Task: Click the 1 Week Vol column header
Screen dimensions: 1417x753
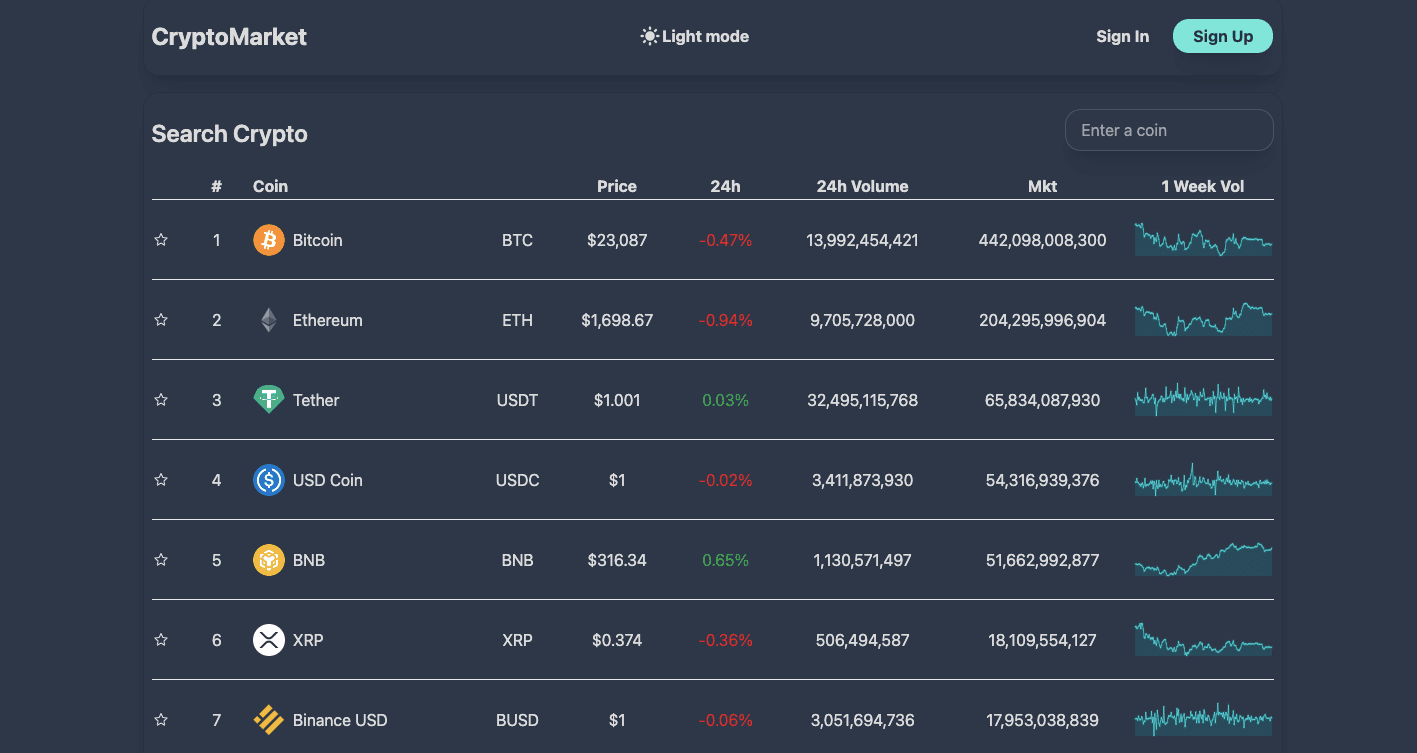Action: [1203, 186]
